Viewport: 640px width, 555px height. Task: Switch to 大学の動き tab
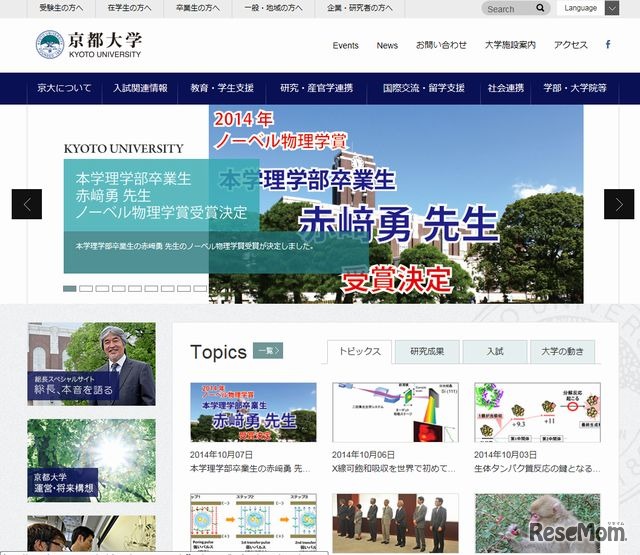562,351
